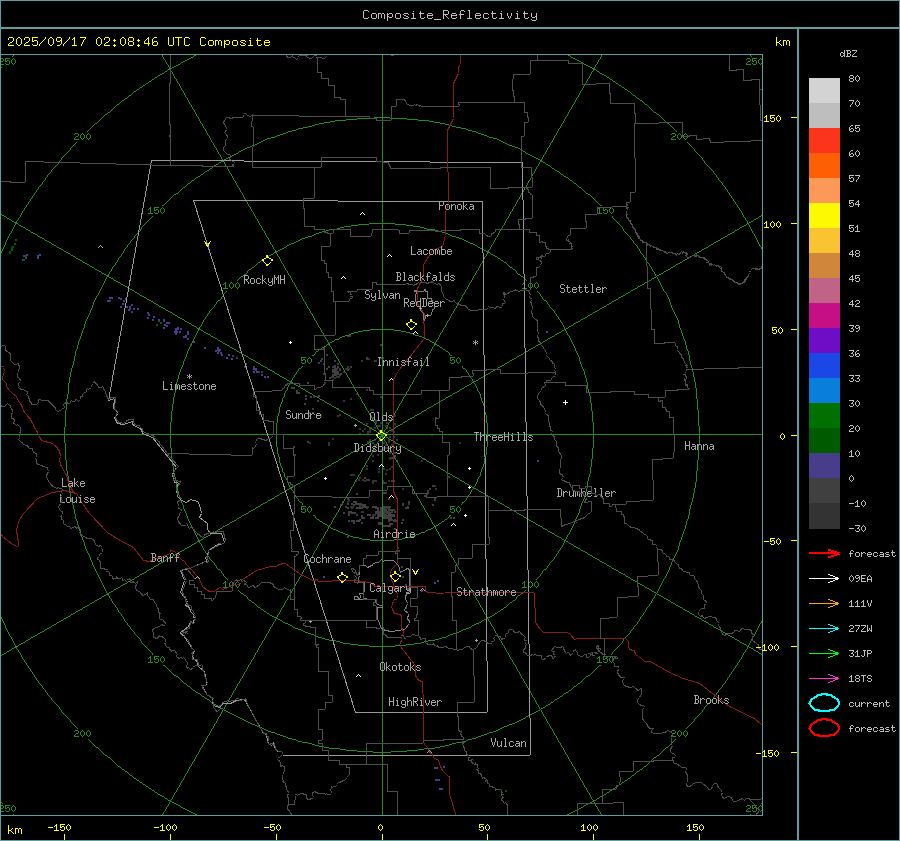Click the green 31JP arrow legend icon
Viewport: 900px width, 841px height.
[824, 654]
